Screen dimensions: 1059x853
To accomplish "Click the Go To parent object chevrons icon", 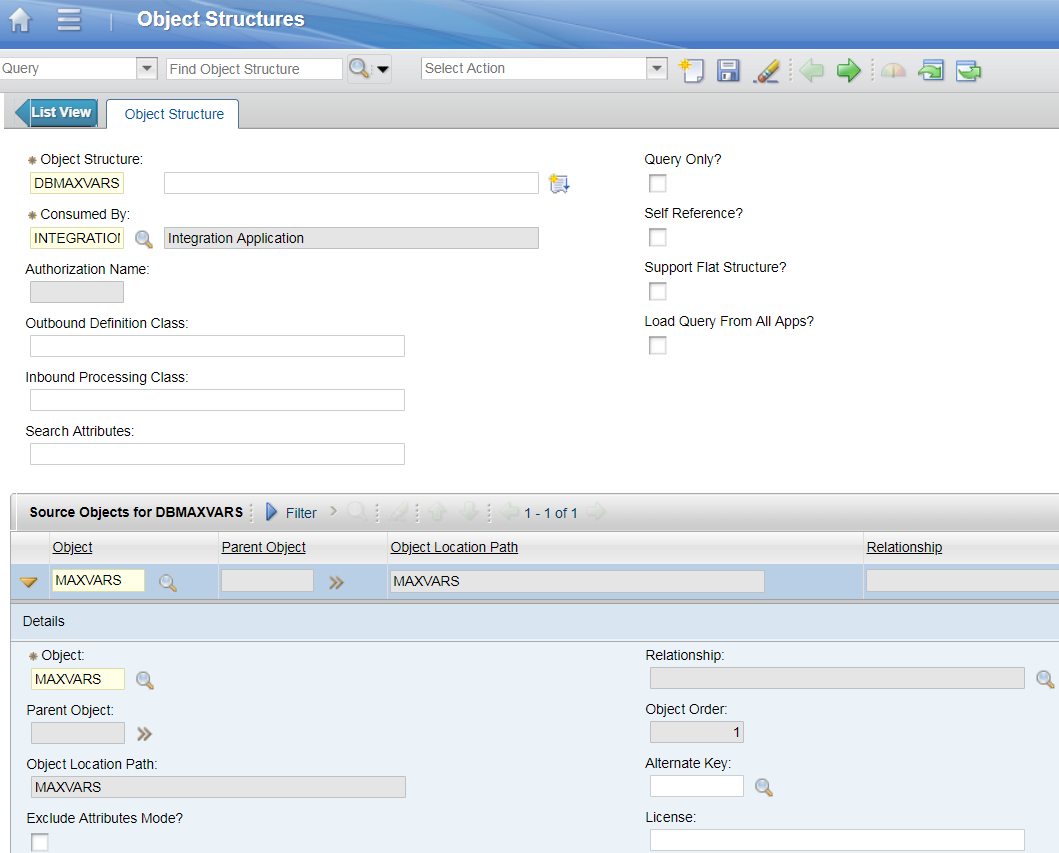I will [143, 733].
